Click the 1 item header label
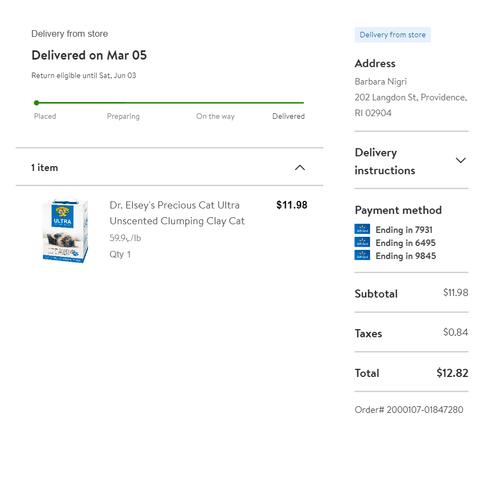This screenshot has width=500, height=486. pos(45,168)
